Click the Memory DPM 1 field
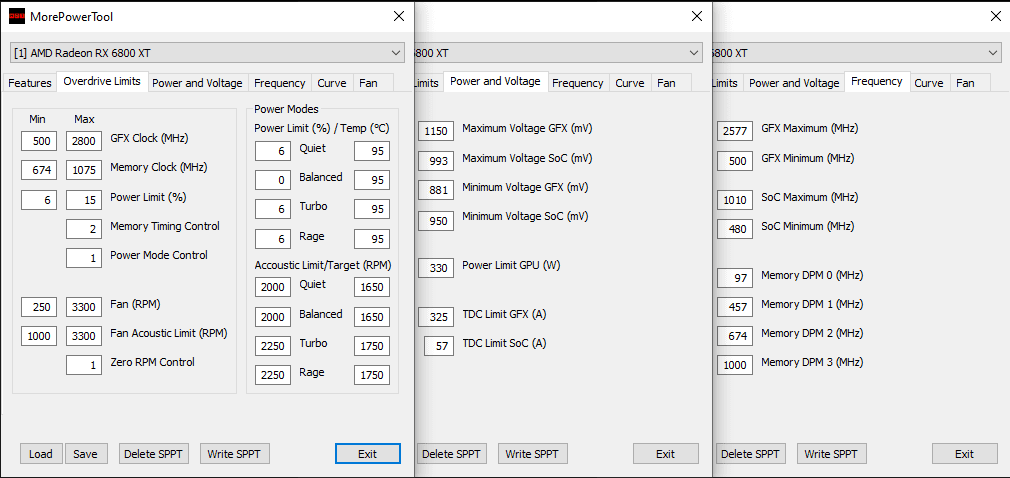This screenshot has height=478, width=1010. pos(735,307)
